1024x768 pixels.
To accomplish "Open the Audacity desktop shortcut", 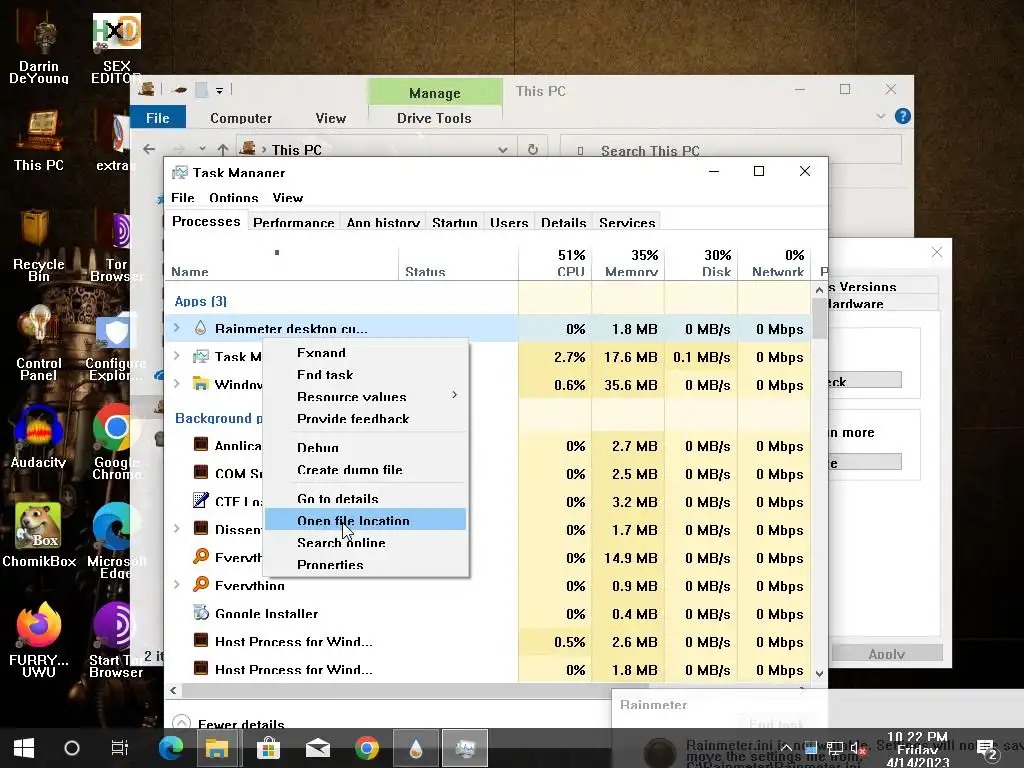I will point(39,436).
